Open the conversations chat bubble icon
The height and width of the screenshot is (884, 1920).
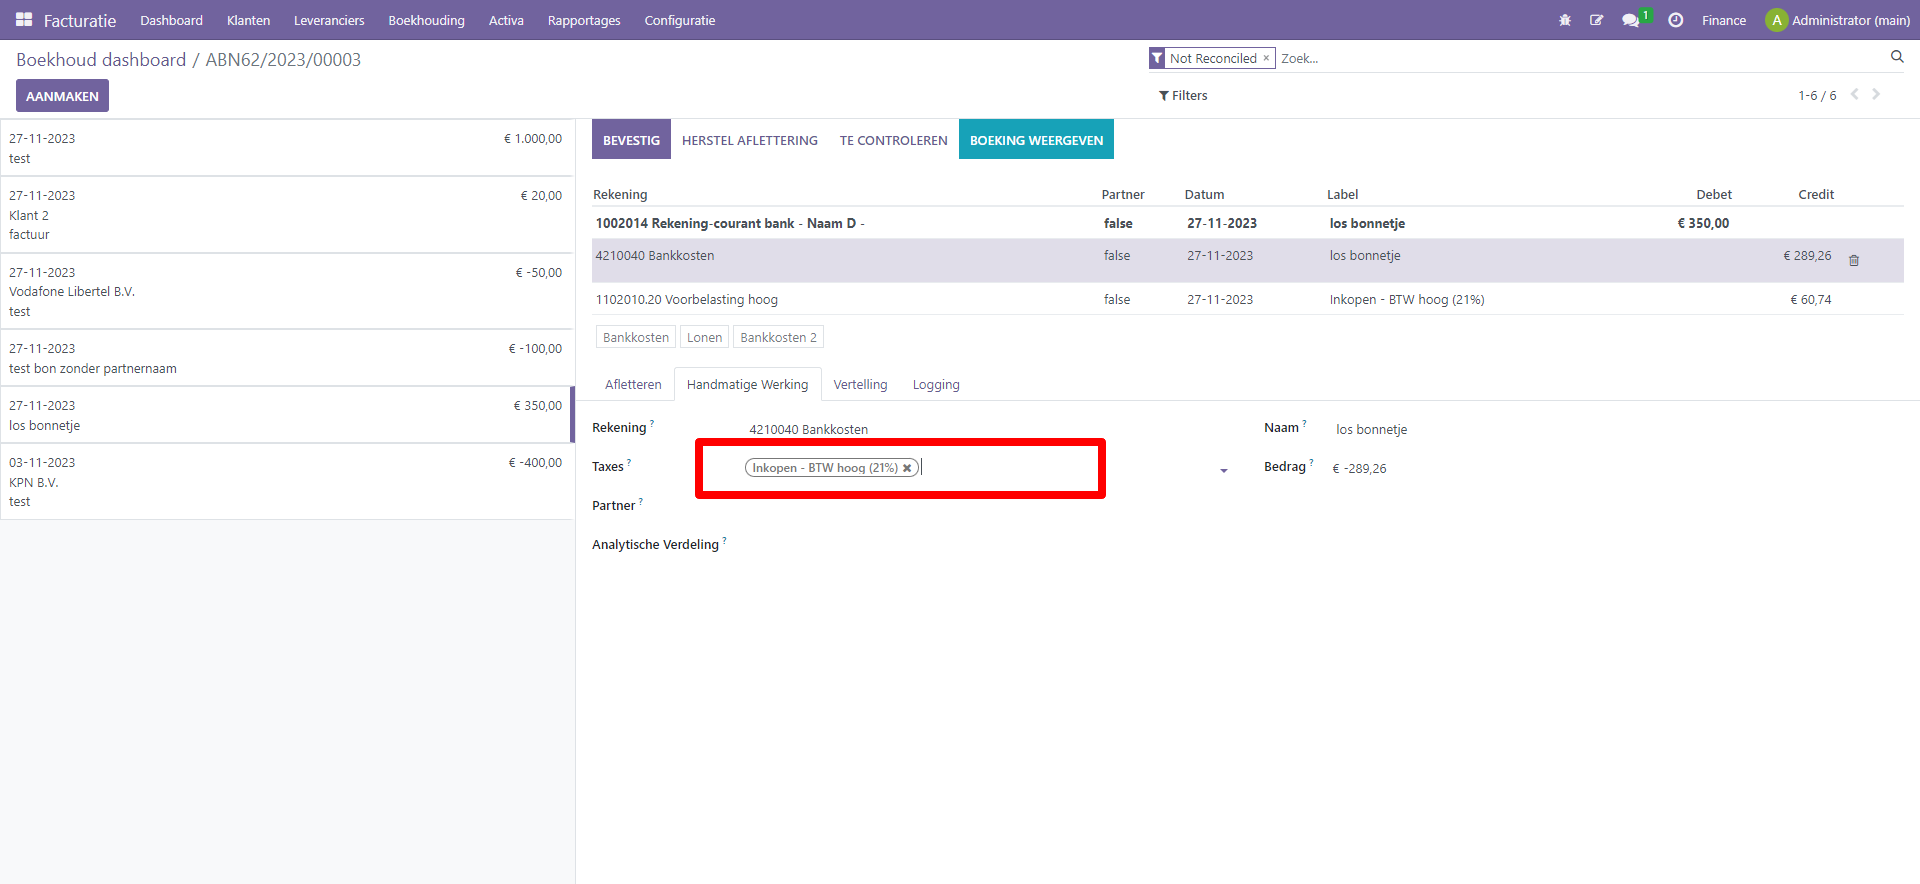(x=1630, y=20)
